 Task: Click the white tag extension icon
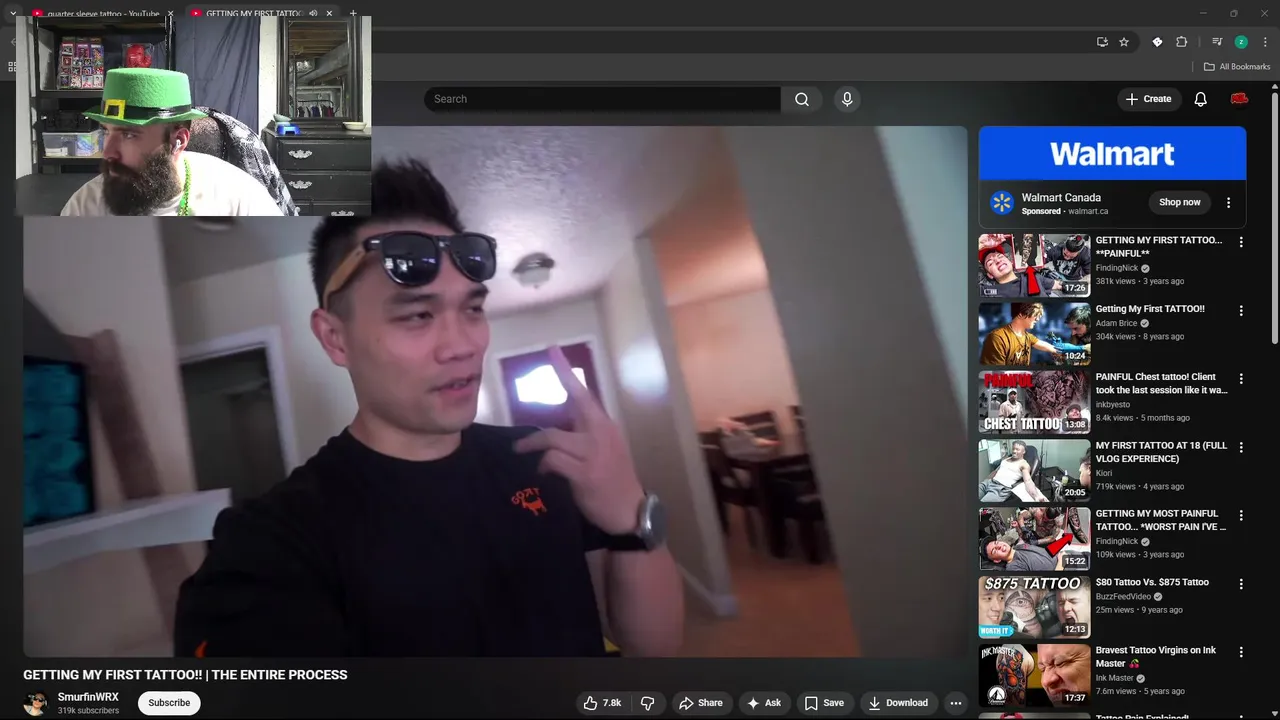(1157, 42)
